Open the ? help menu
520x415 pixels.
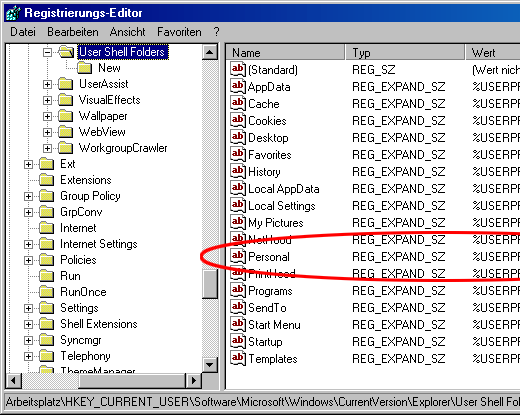(x=217, y=32)
